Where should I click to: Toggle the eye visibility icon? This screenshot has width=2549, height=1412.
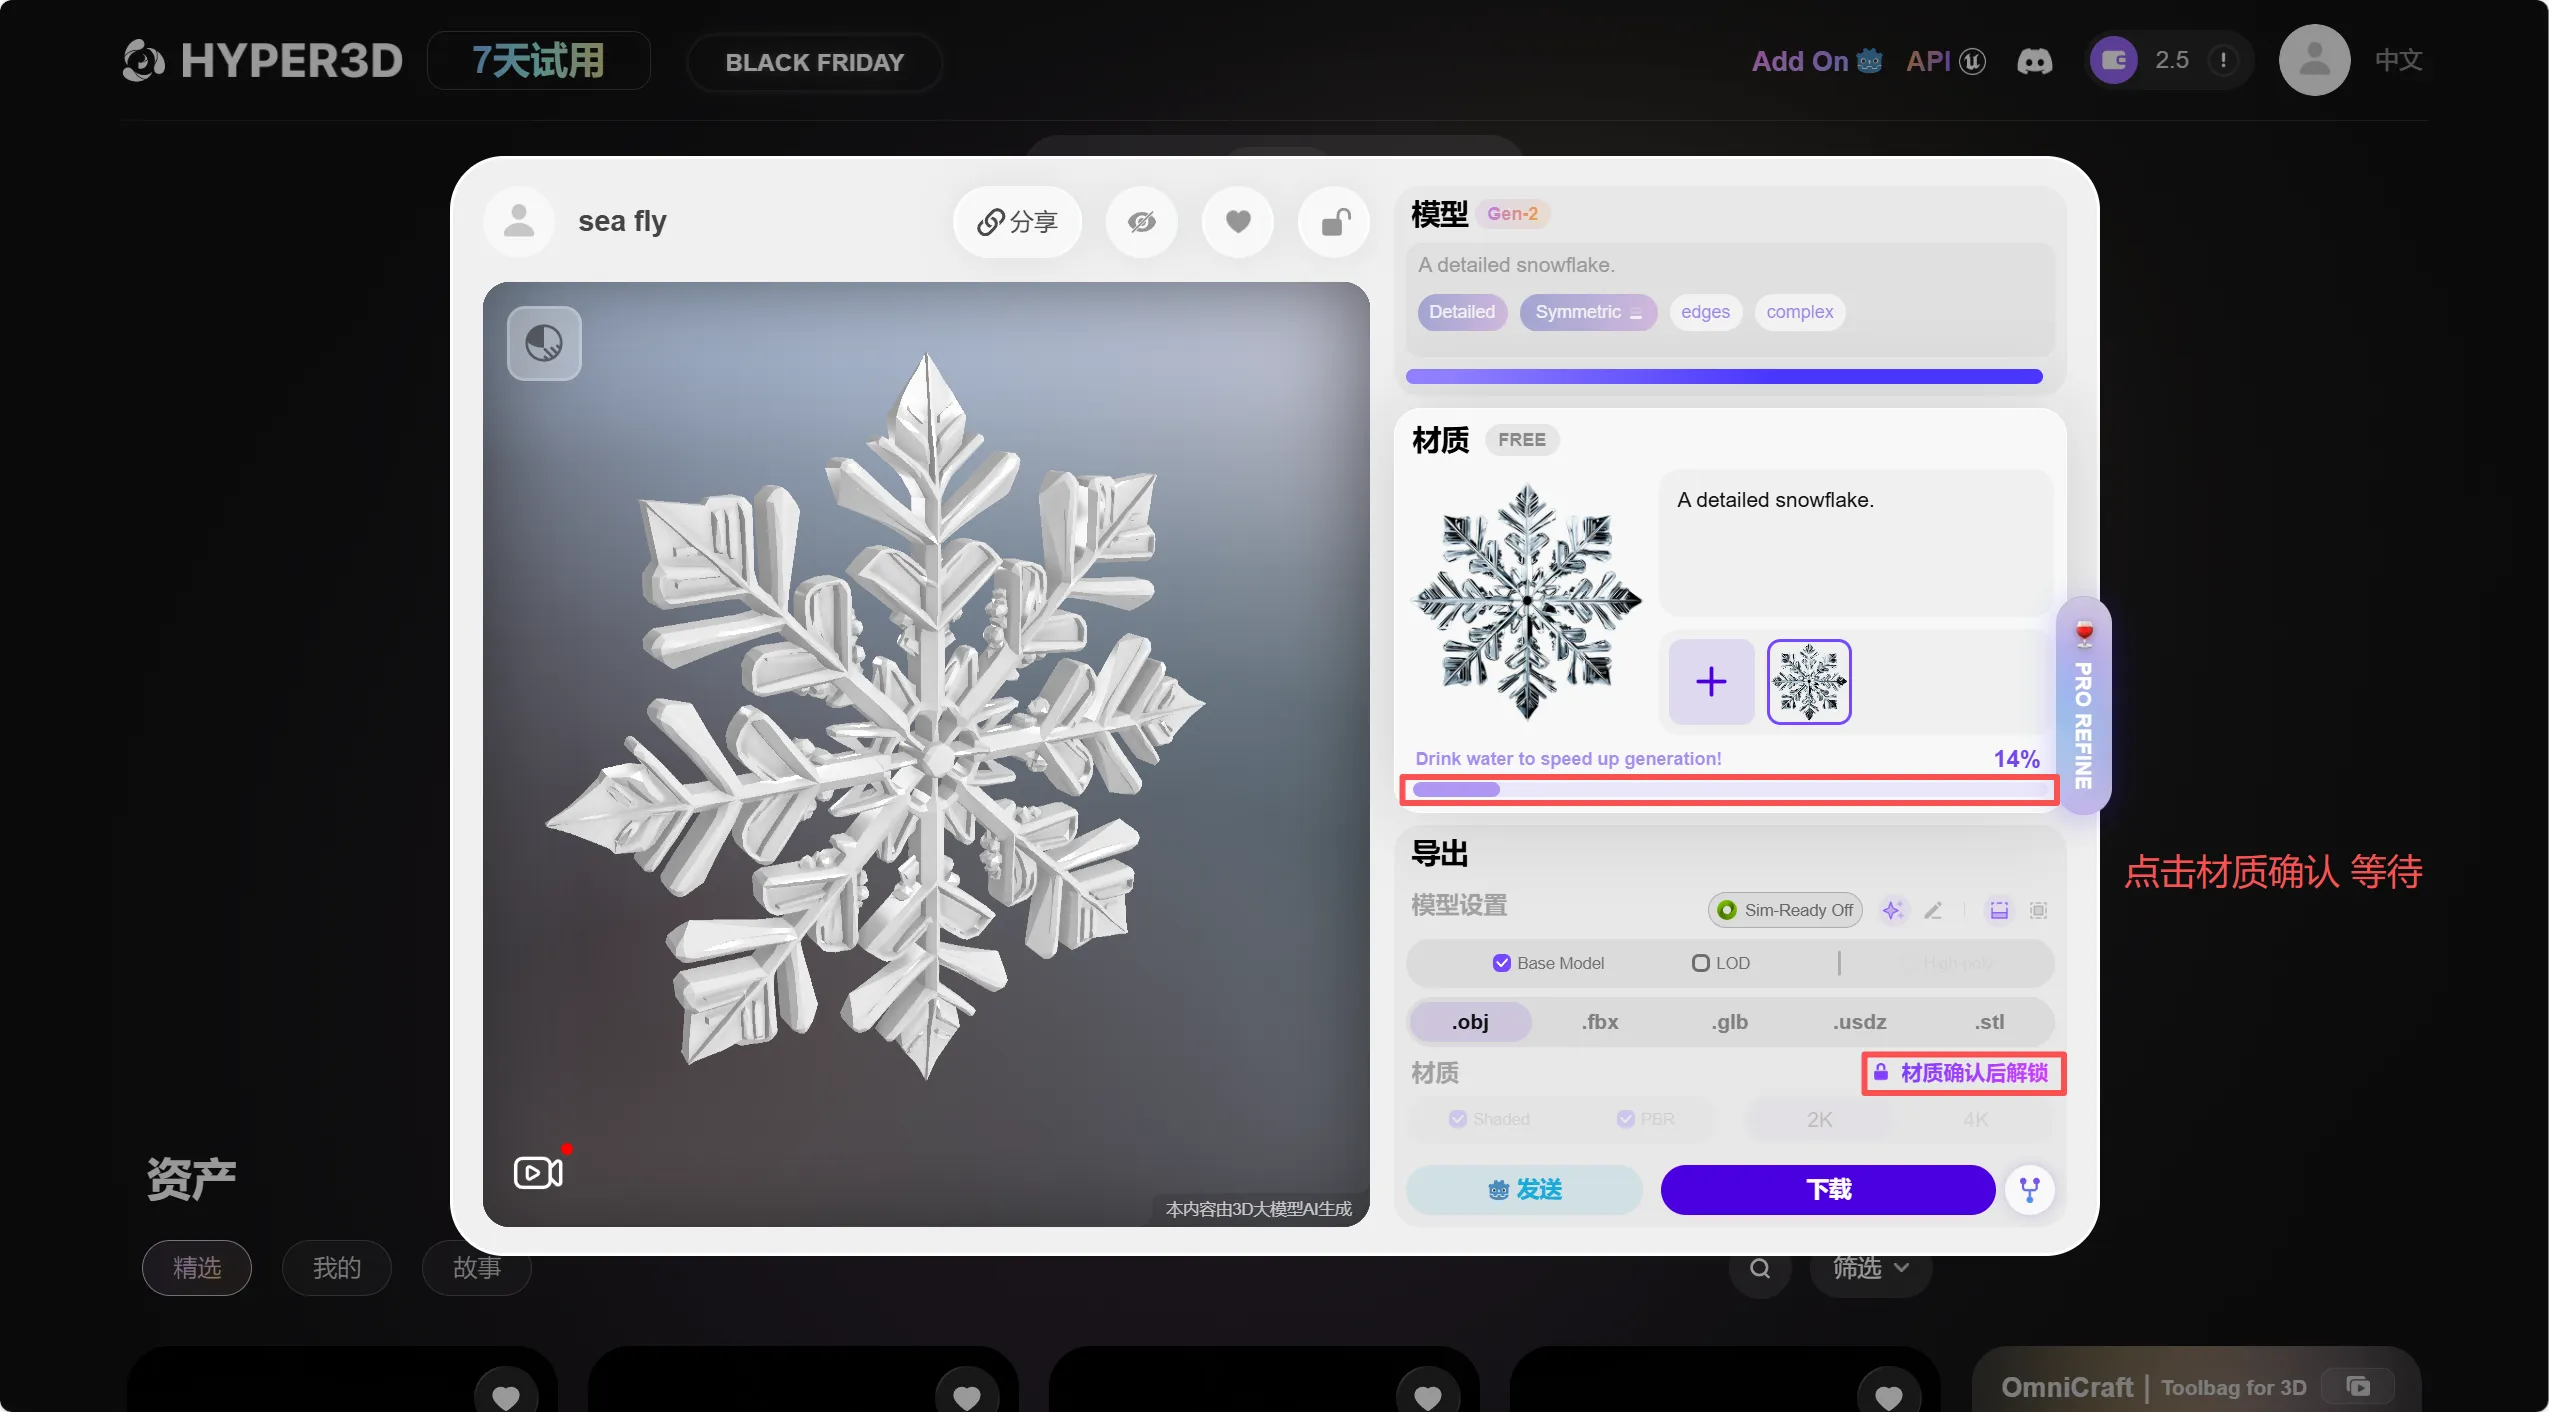(x=1141, y=222)
